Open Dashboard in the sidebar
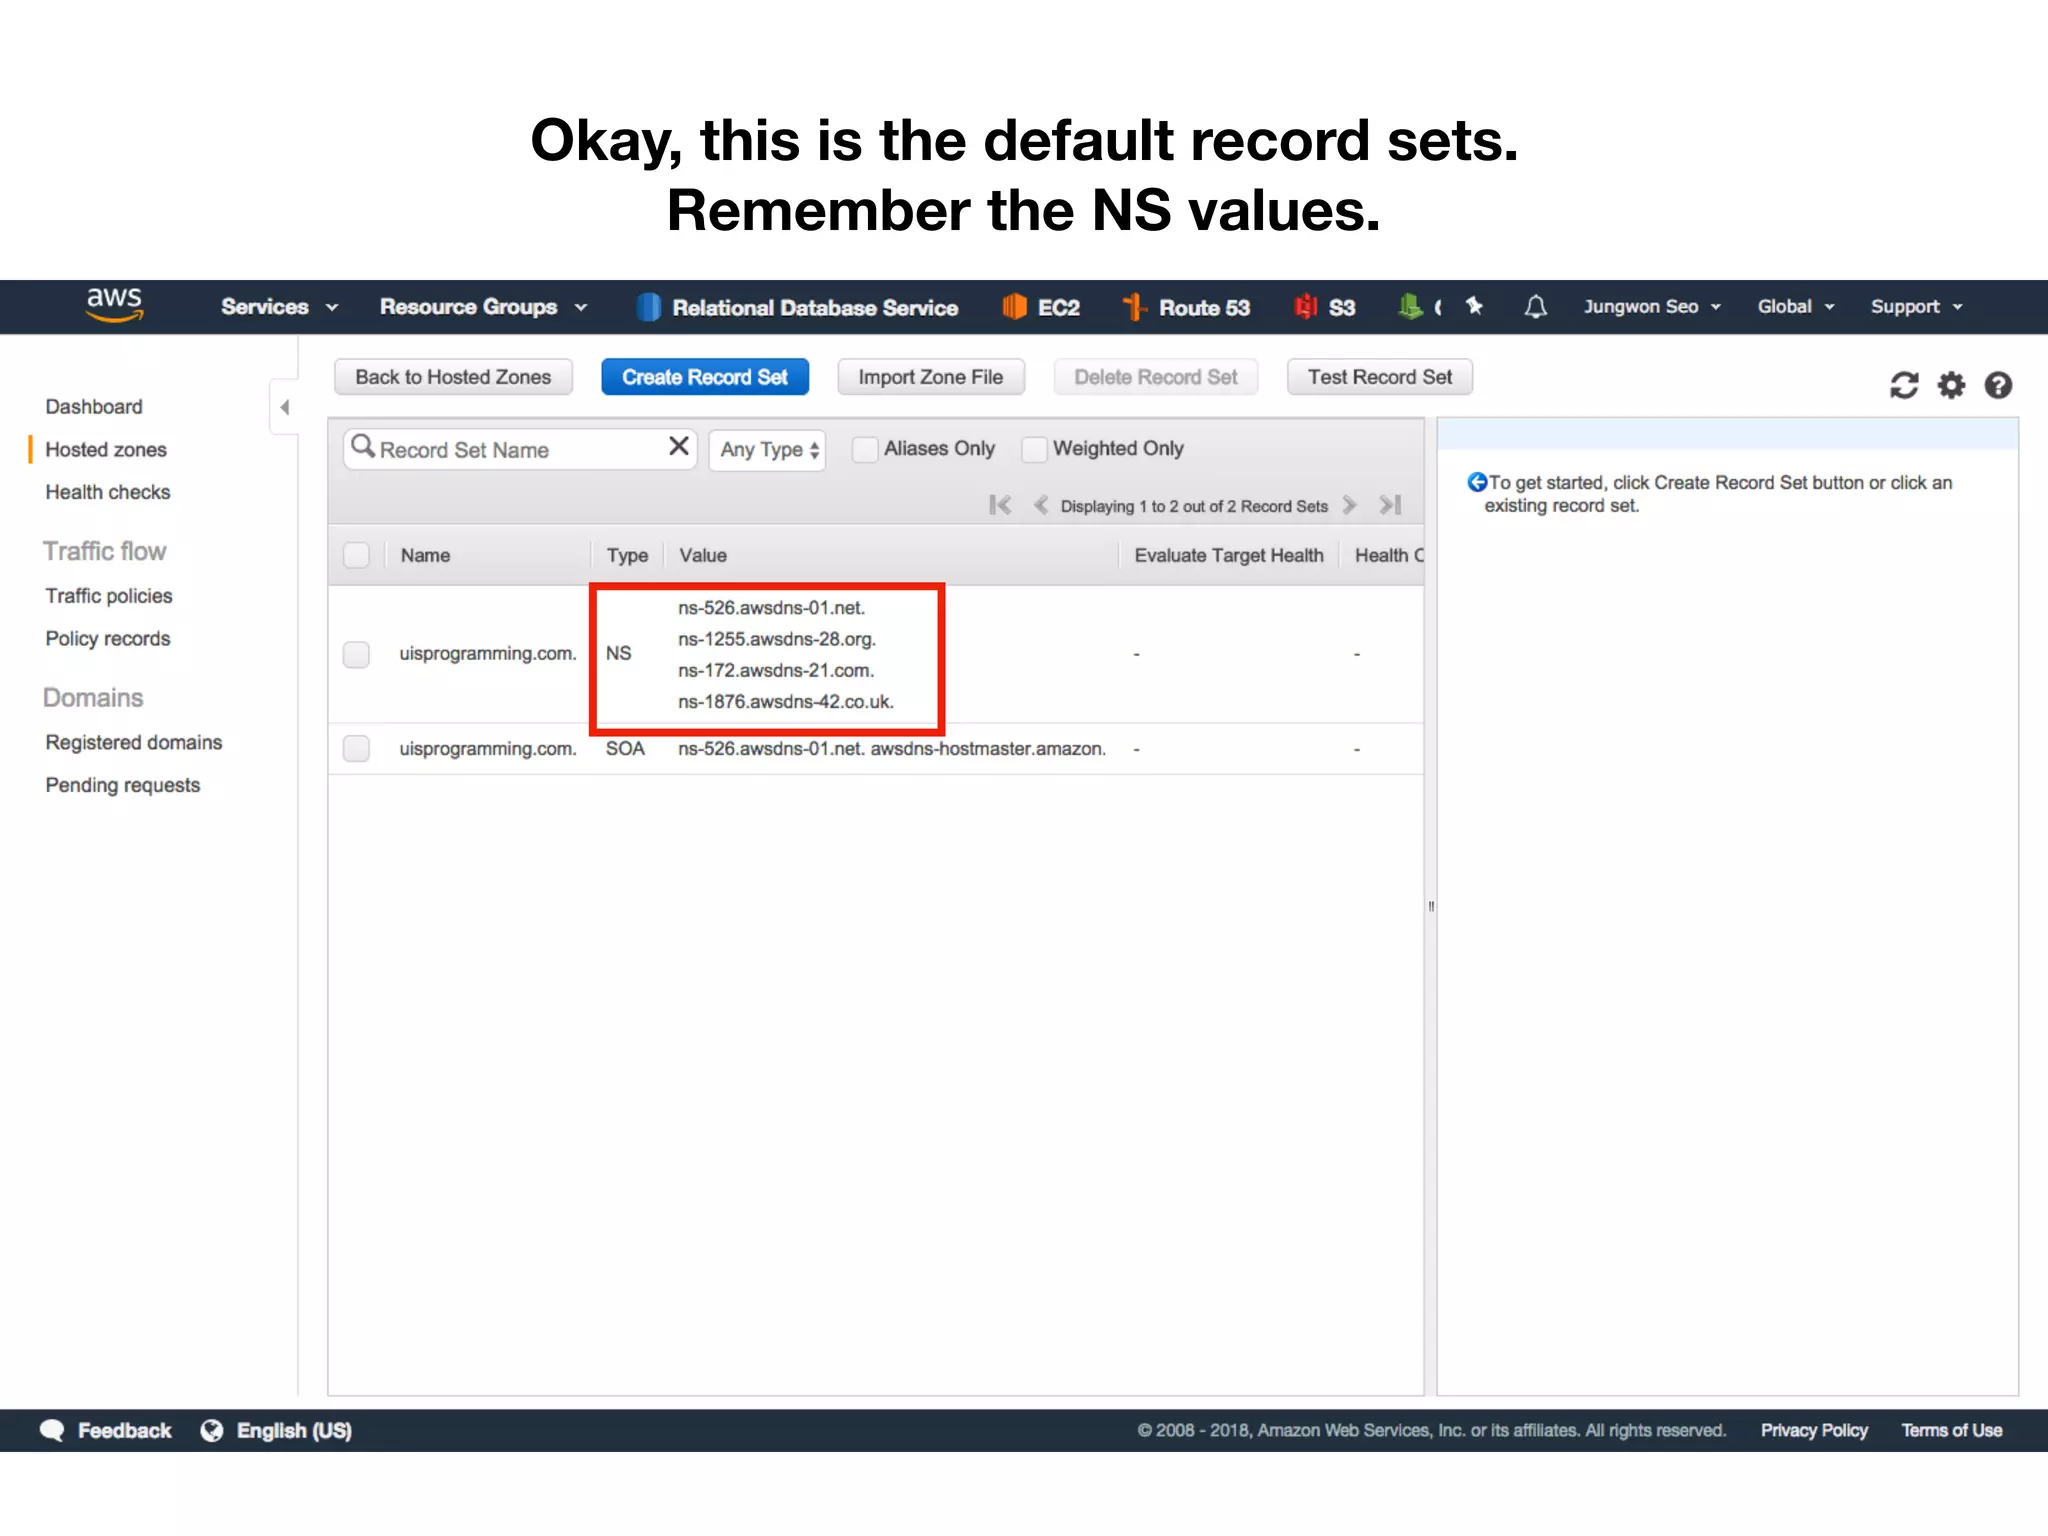The height and width of the screenshot is (1536, 2048). click(x=94, y=407)
